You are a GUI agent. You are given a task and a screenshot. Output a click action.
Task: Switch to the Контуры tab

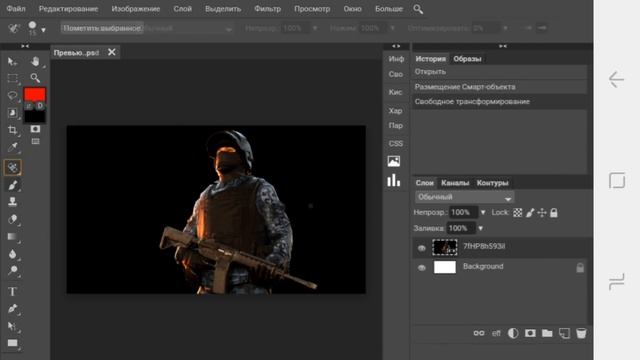coord(492,183)
